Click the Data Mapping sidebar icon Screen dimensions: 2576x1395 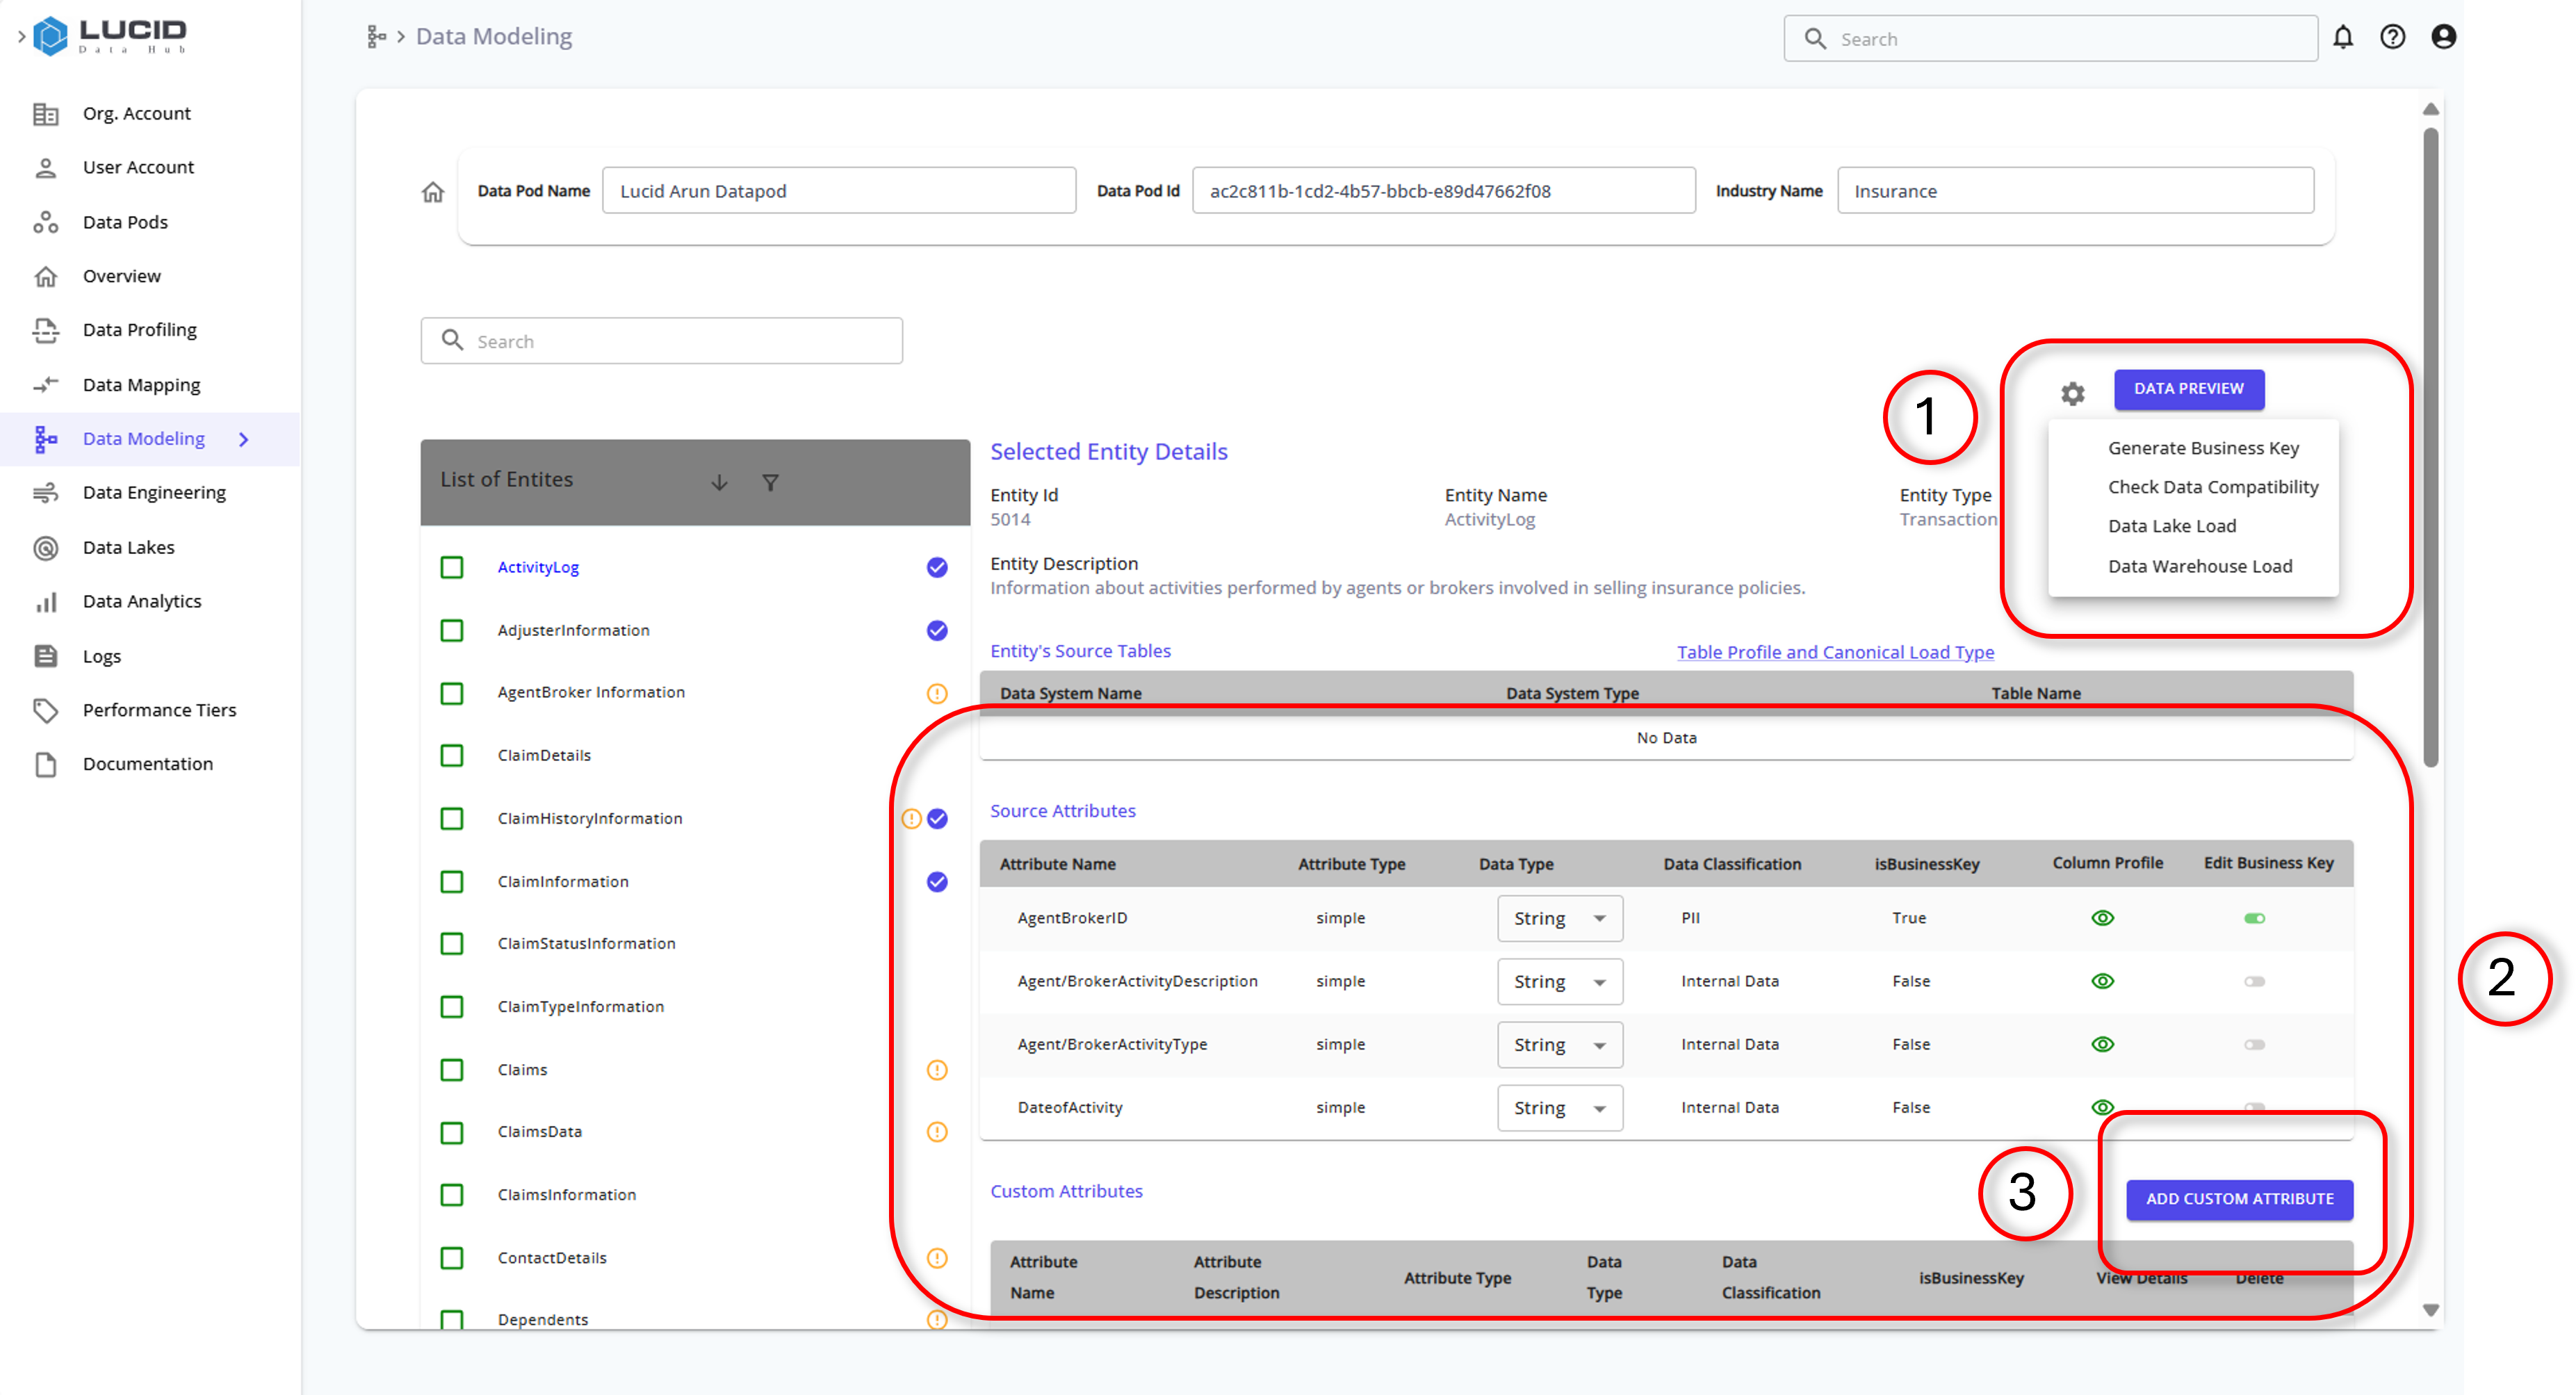[x=47, y=383]
